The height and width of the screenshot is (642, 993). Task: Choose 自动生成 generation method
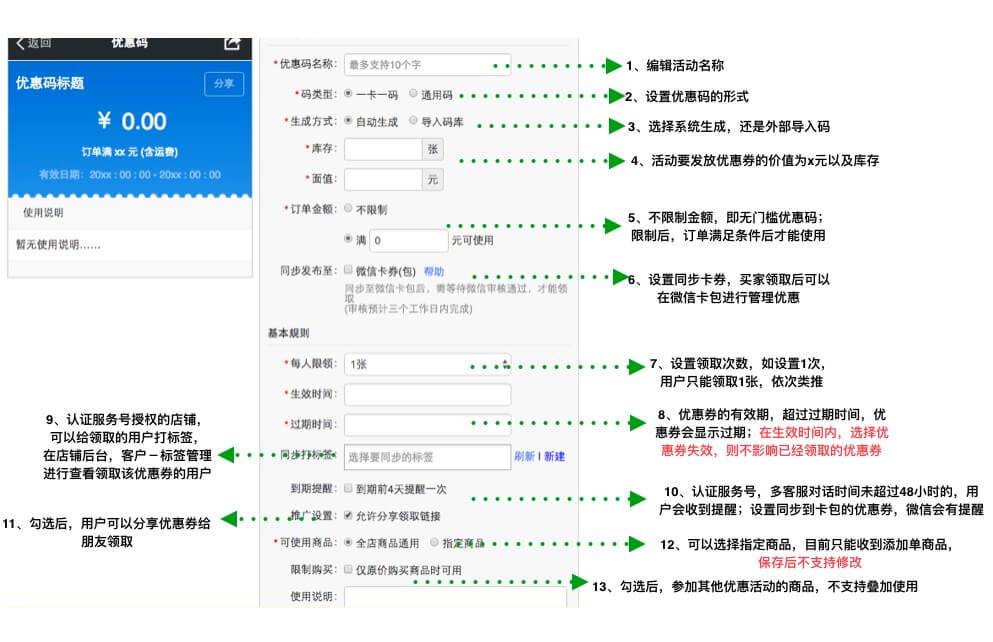(x=348, y=120)
